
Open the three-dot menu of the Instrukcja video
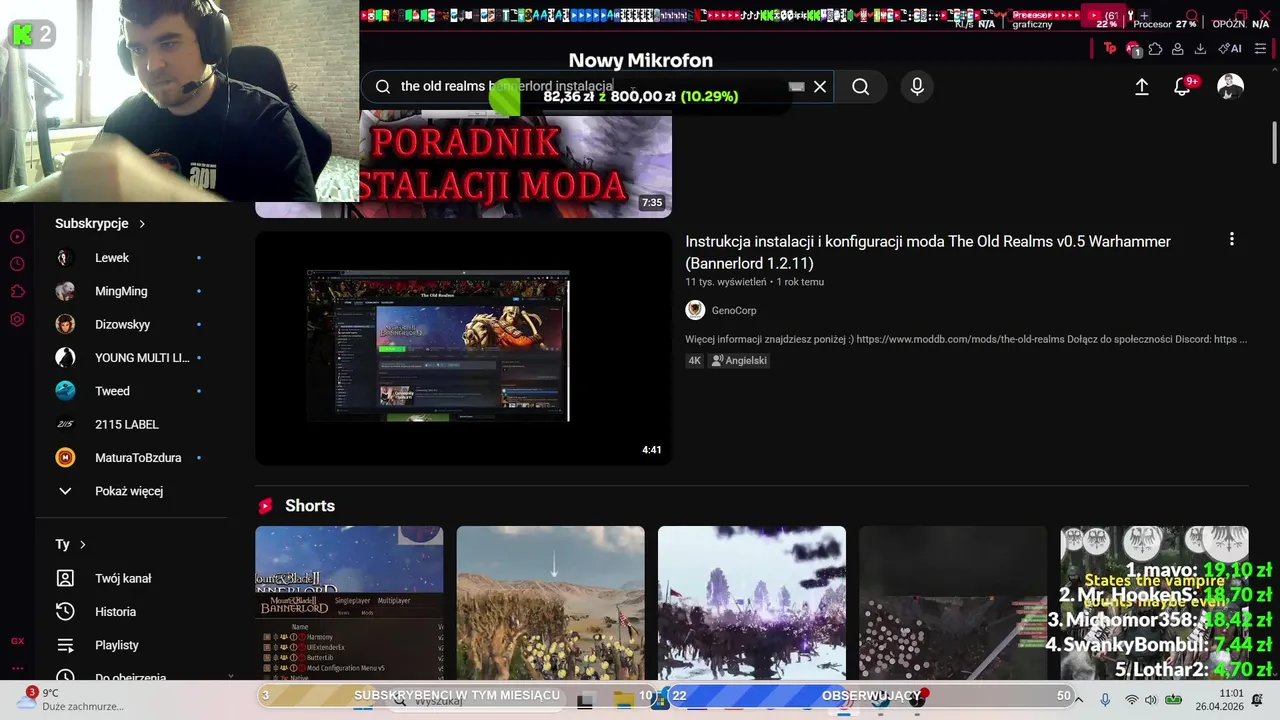1231,239
